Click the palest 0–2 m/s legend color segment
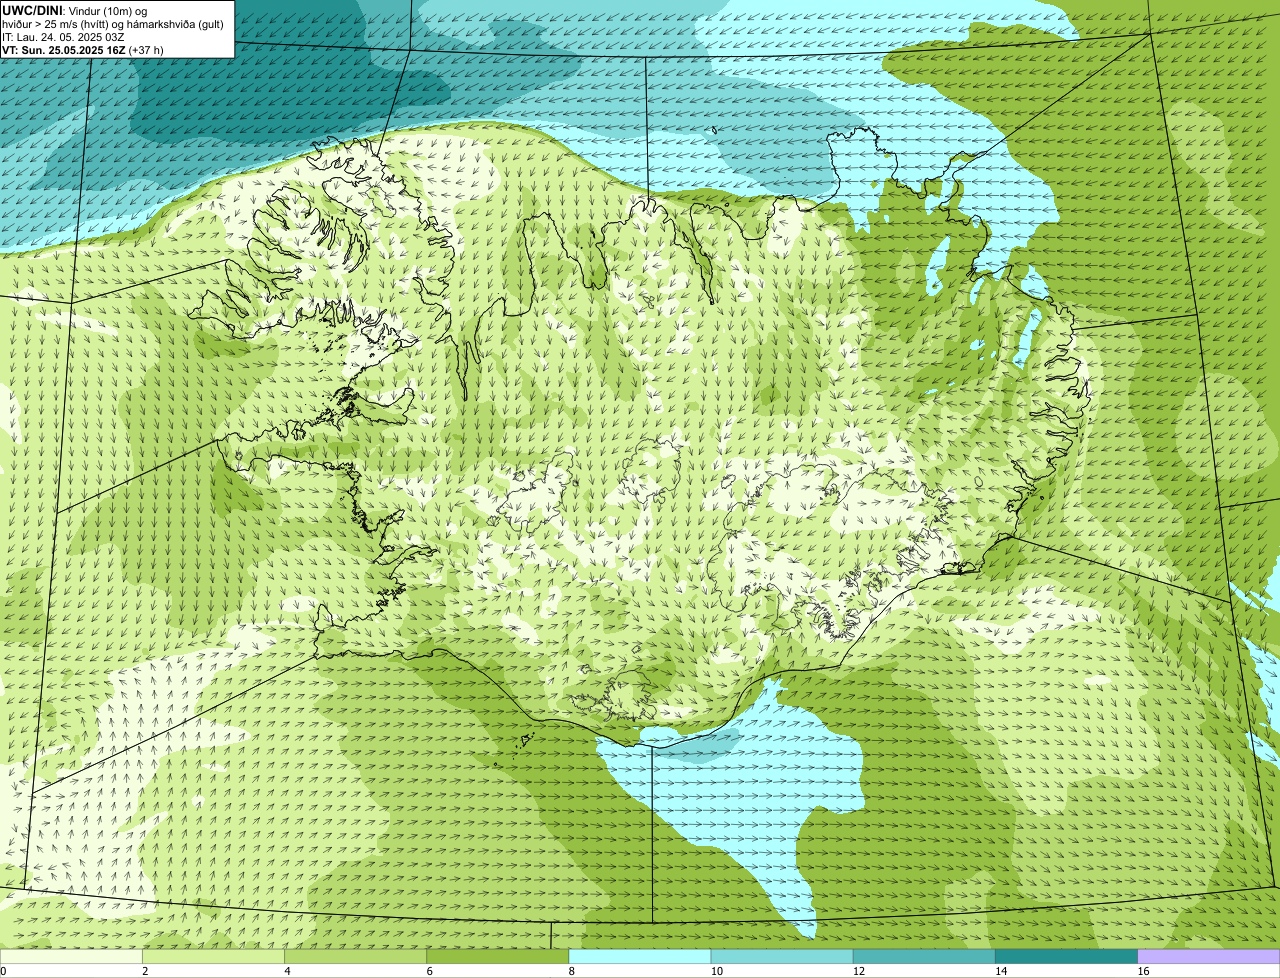The height and width of the screenshot is (978, 1280). click(71, 956)
